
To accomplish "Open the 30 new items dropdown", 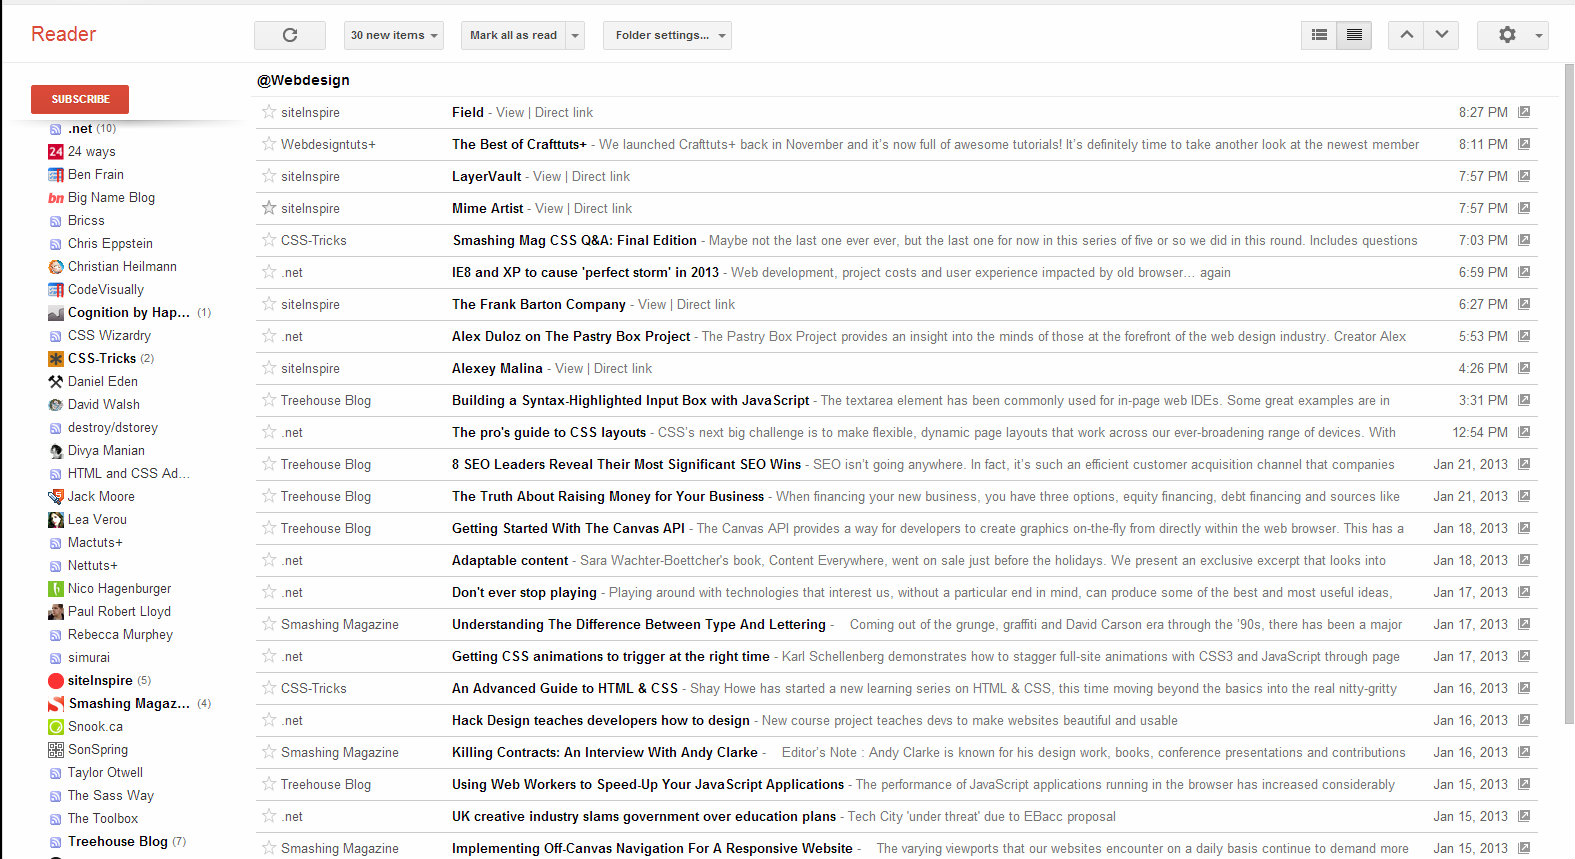I will pyautogui.click(x=394, y=35).
